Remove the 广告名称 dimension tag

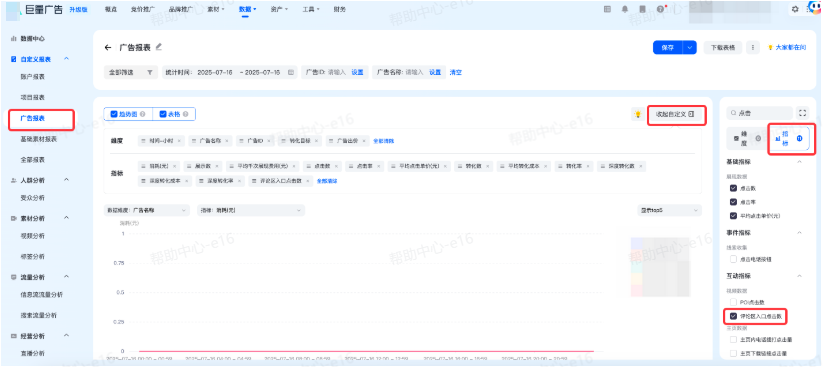[x=226, y=141]
